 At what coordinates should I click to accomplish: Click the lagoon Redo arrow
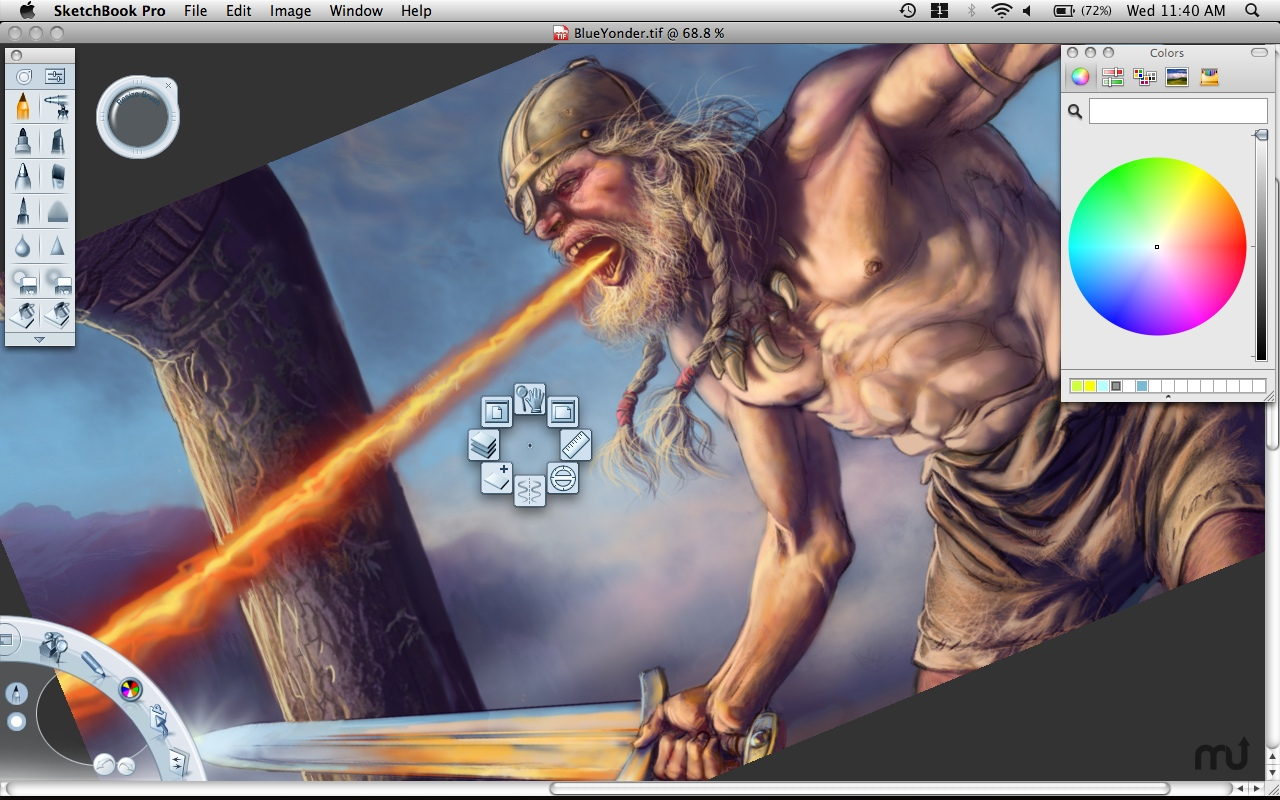(127, 766)
